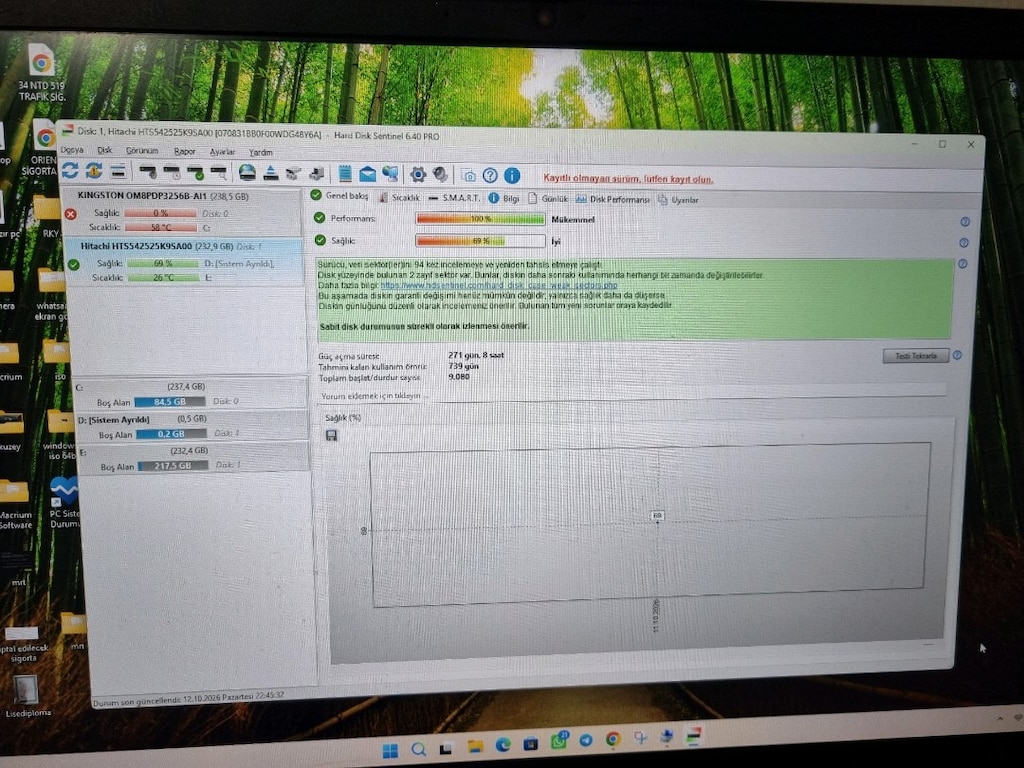Click help icon beside green status text box
The image size is (1024, 768).
tap(963, 264)
